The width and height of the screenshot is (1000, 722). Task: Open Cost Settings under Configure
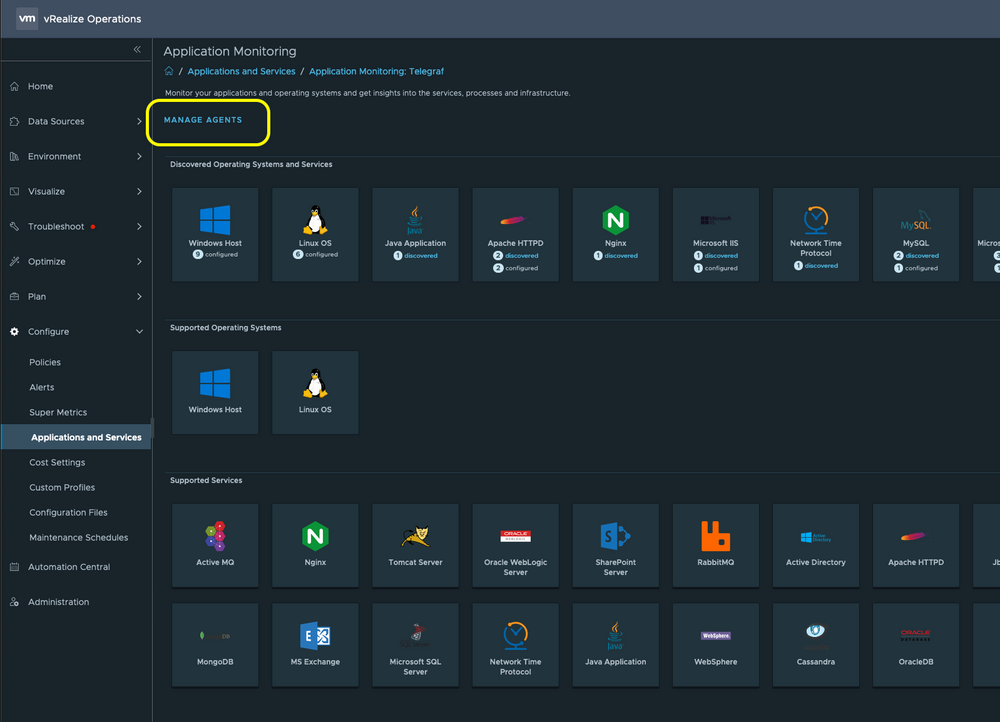(x=57, y=462)
